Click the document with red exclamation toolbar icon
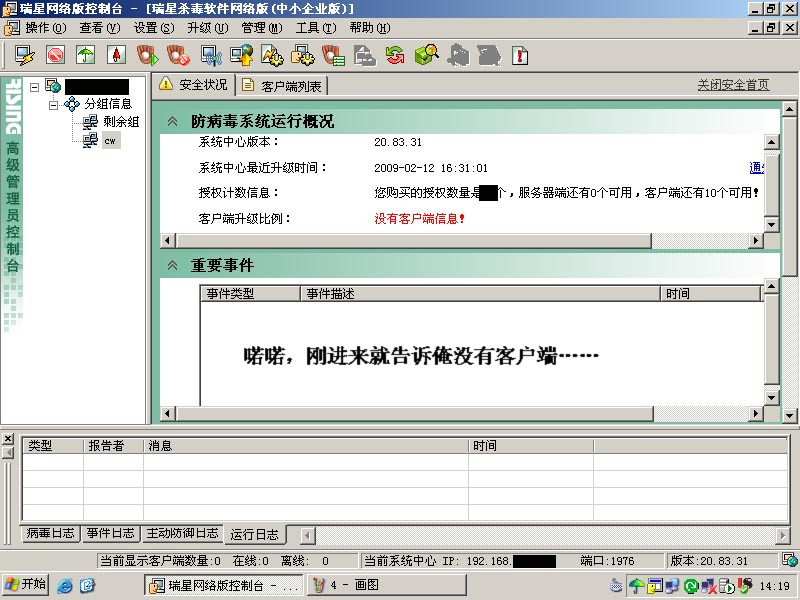The image size is (800, 600). [519, 55]
